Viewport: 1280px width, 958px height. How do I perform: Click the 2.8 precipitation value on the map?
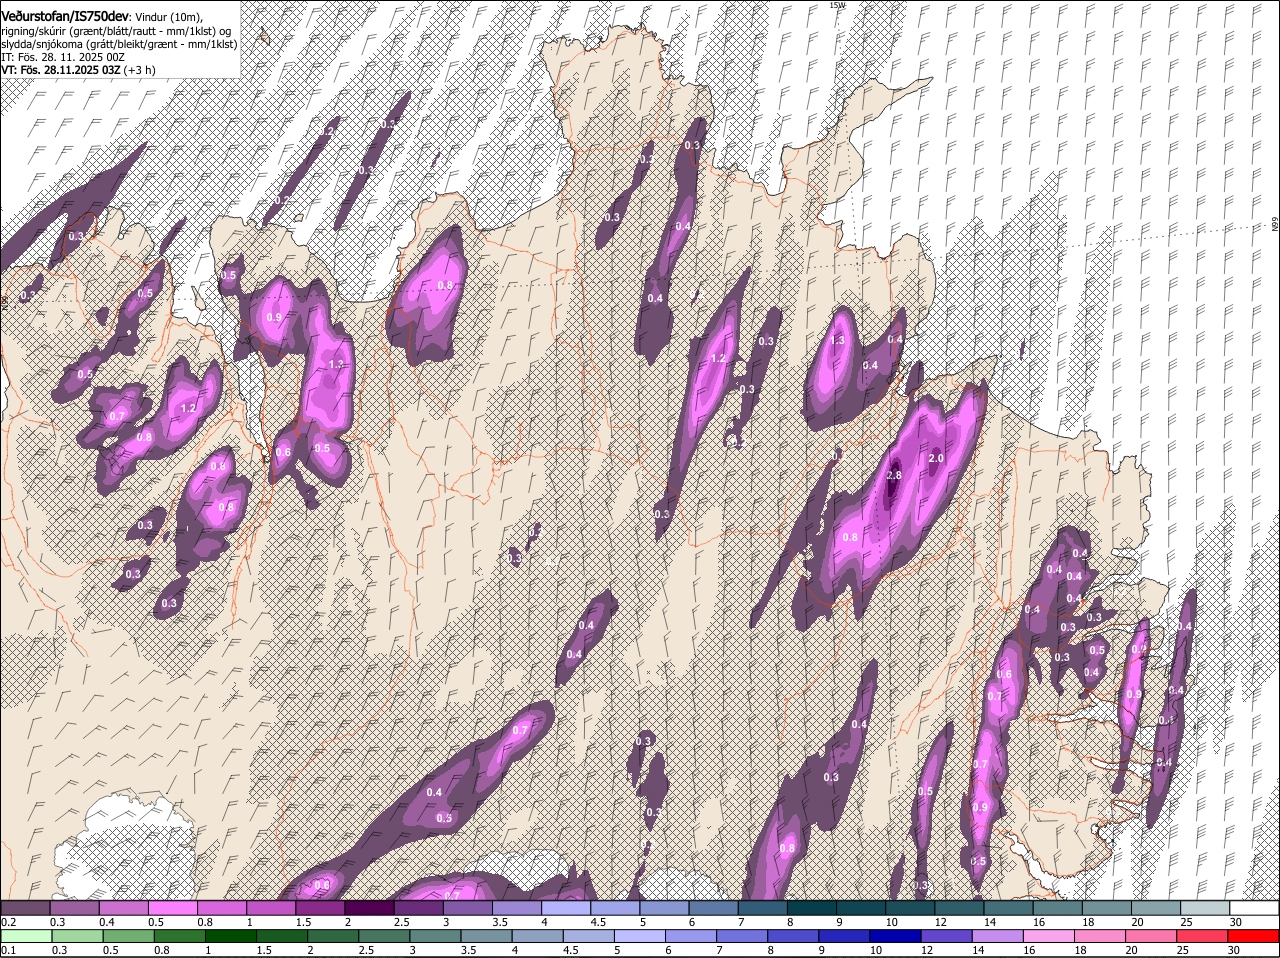894,475
